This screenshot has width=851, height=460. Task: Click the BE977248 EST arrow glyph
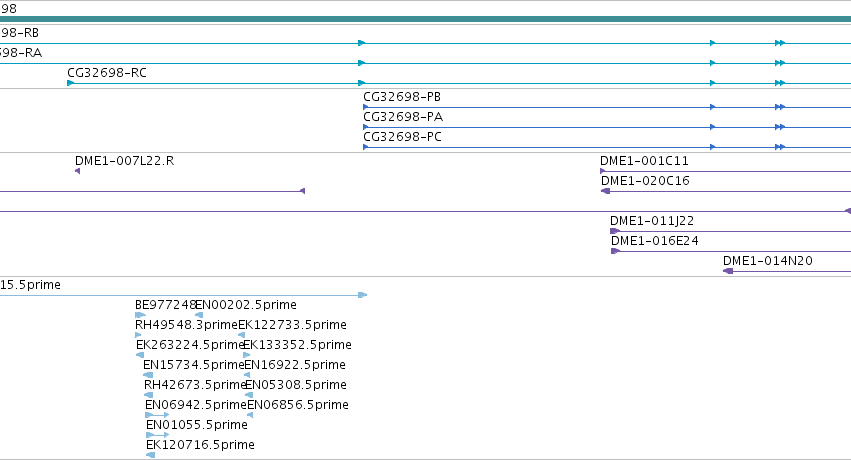[x=141, y=315]
